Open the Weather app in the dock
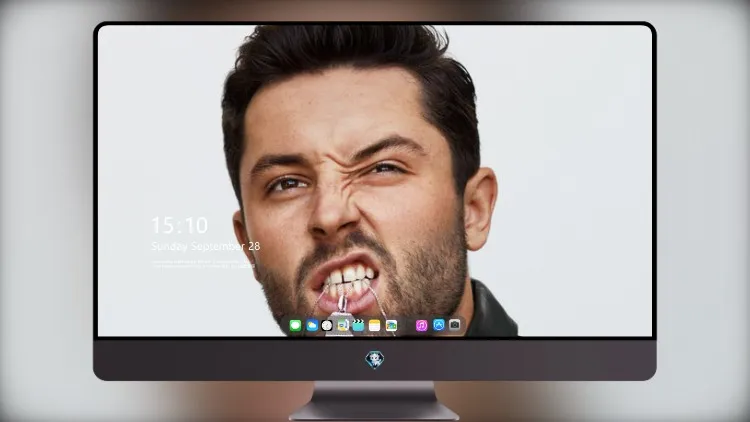750x422 pixels. [312, 326]
